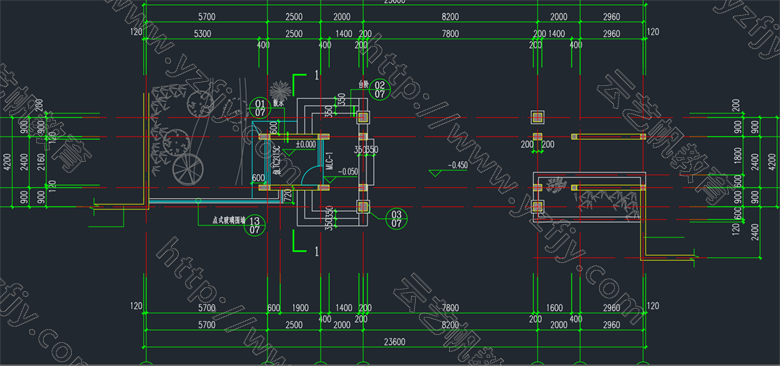Select the spiky palm plant symbol
Viewport: 780px width, 366px height.
click(280, 91)
